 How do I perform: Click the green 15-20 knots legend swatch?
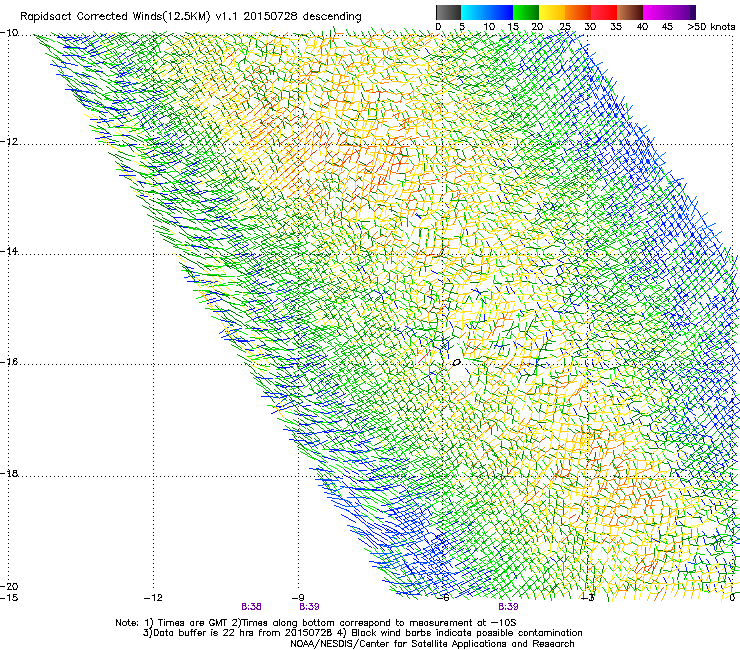click(526, 12)
